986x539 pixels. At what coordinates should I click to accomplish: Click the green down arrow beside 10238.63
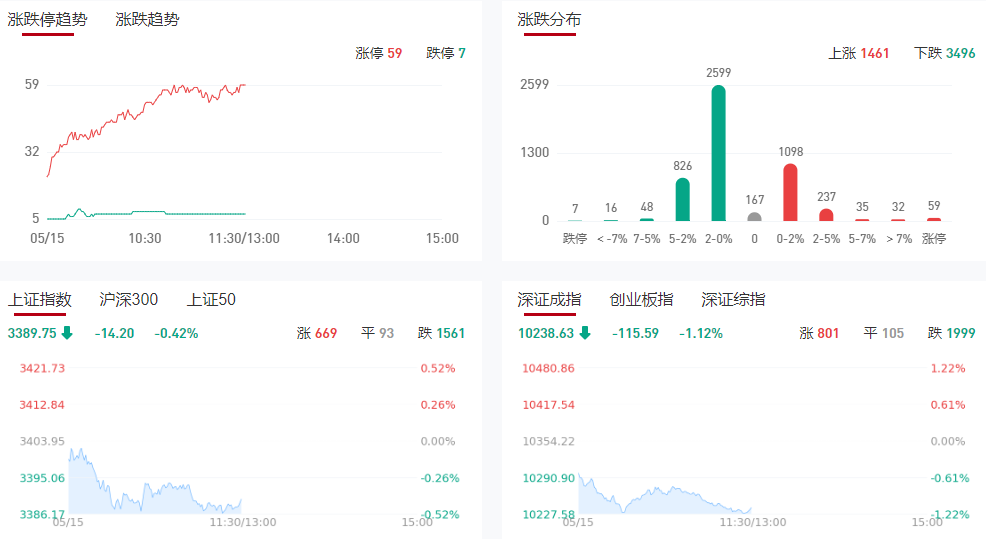click(x=585, y=333)
